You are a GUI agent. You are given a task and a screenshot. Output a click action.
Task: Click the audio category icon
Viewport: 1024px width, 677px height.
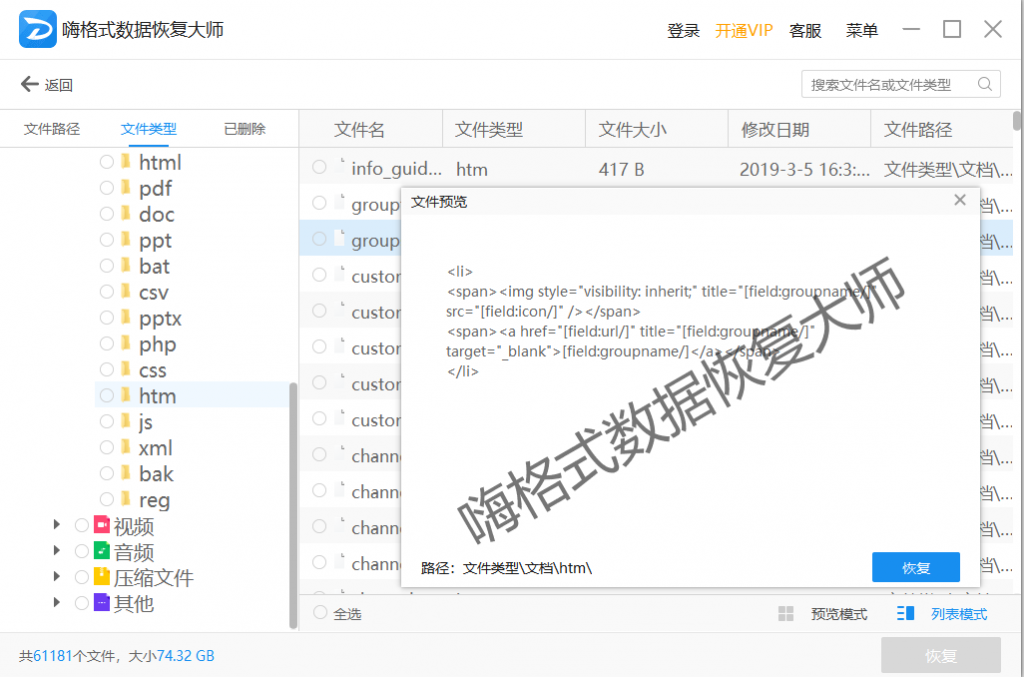[x=102, y=551]
